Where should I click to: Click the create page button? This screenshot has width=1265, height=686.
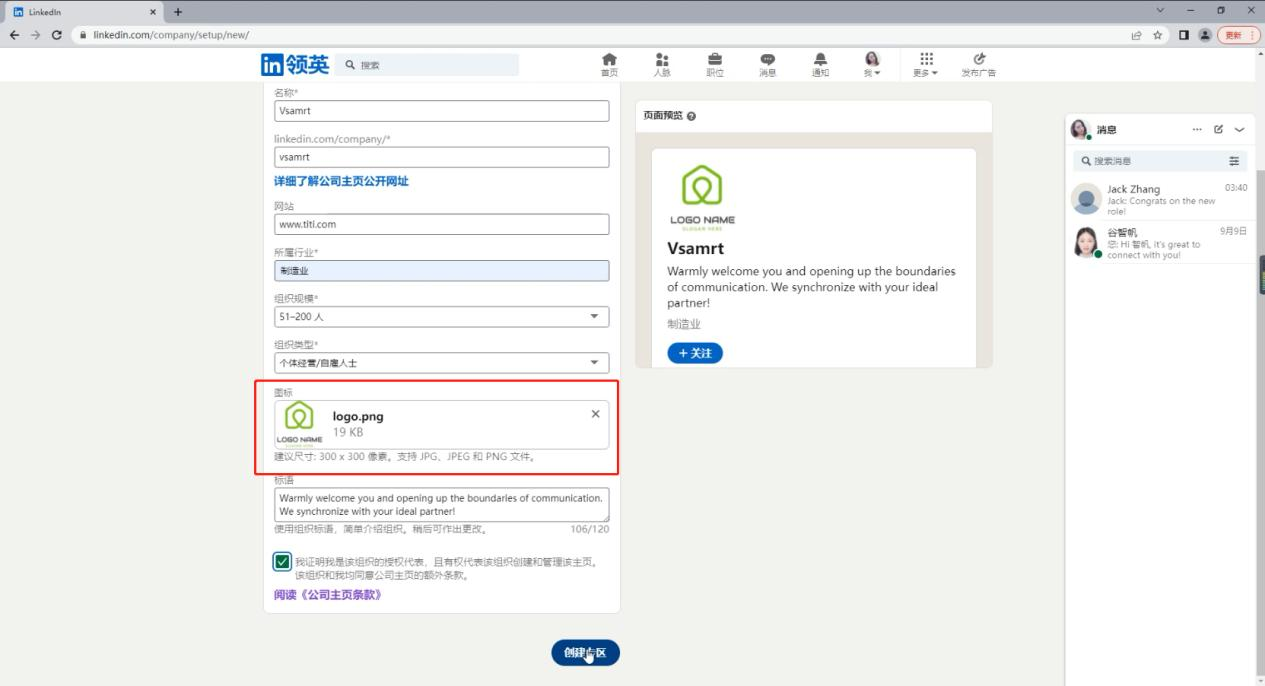(585, 653)
